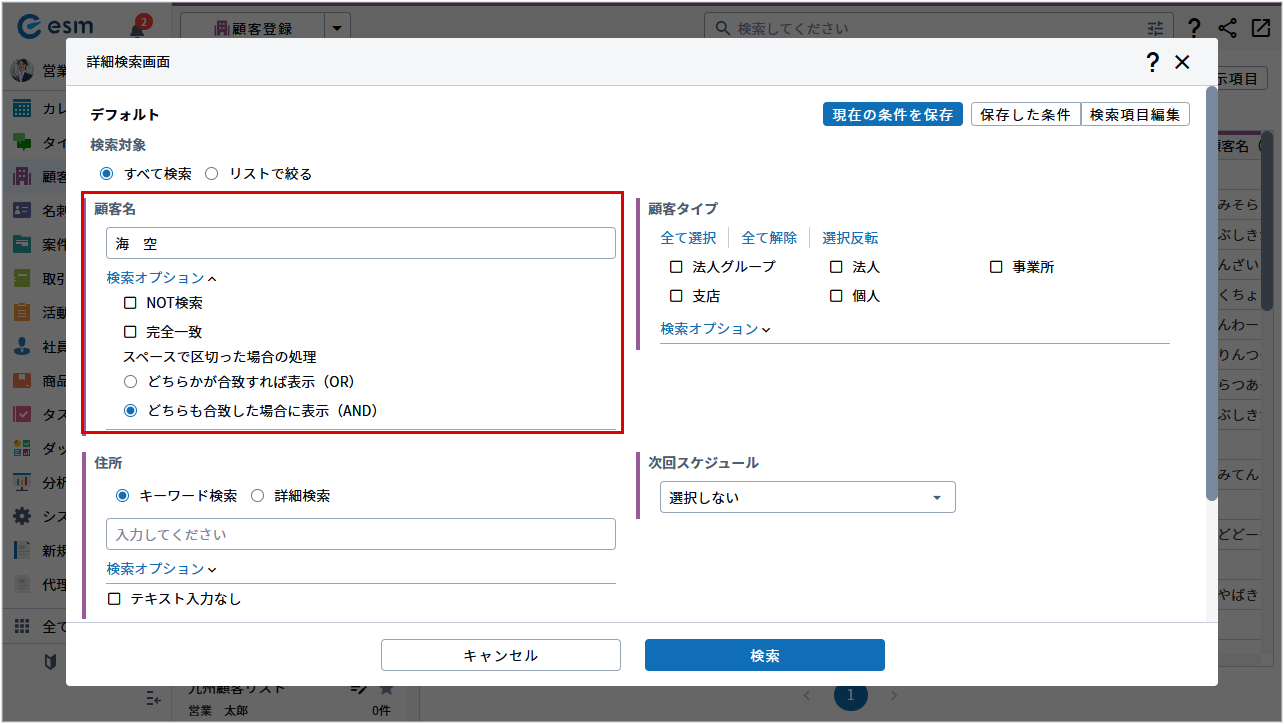Select the OR match radio button

[130, 382]
